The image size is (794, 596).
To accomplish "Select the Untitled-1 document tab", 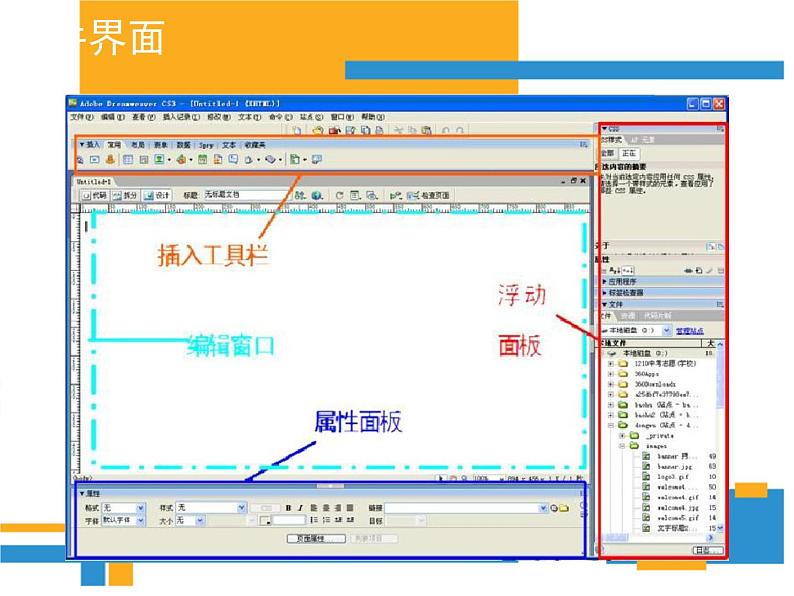I will [94, 181].
